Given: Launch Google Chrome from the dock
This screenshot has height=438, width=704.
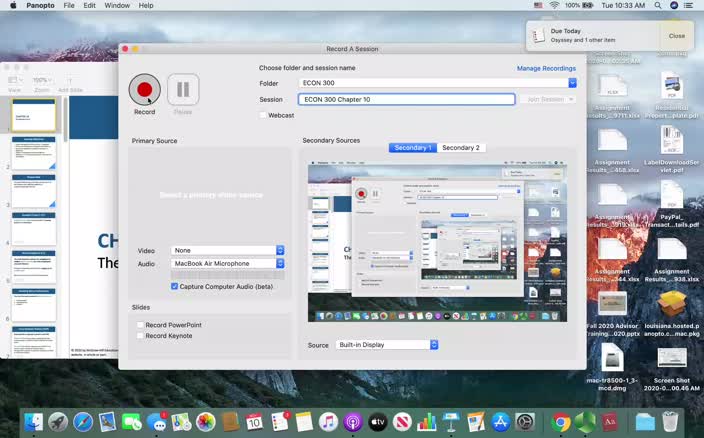Looking at the screenshot, I should (x=562, y=422).
